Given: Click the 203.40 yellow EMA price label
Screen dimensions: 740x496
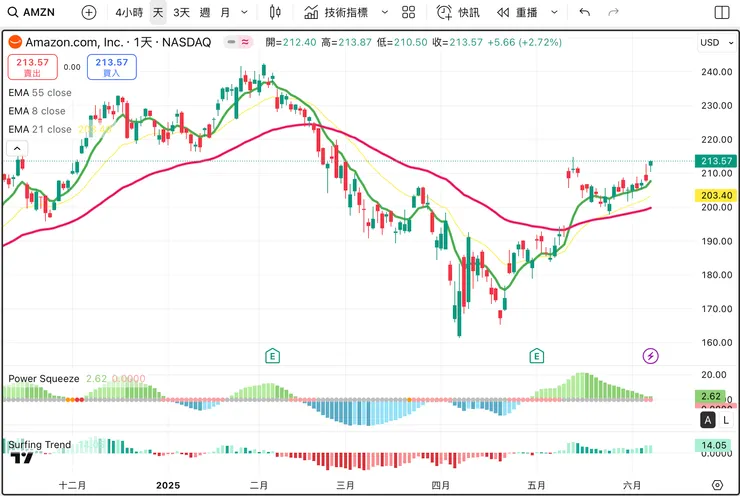Looking at the screenshot, I should pyautogui.click(x=716, y=195).
